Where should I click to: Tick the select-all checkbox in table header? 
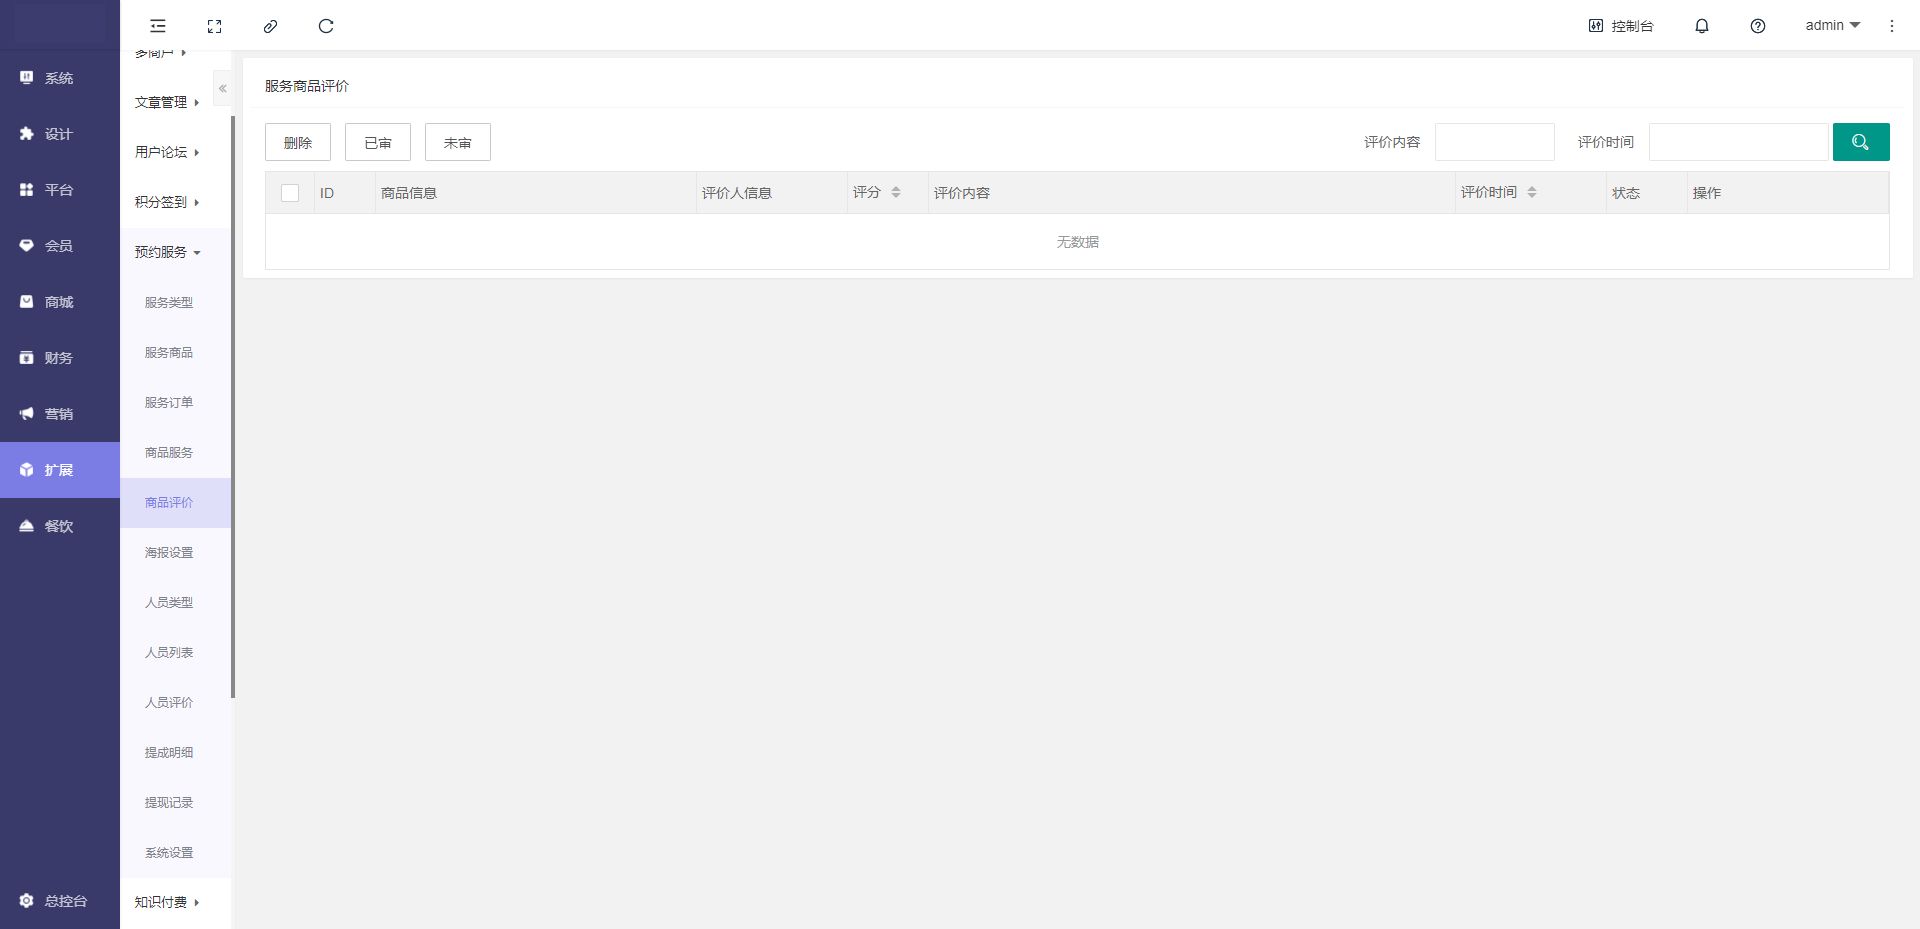click(x=290, y=193)
